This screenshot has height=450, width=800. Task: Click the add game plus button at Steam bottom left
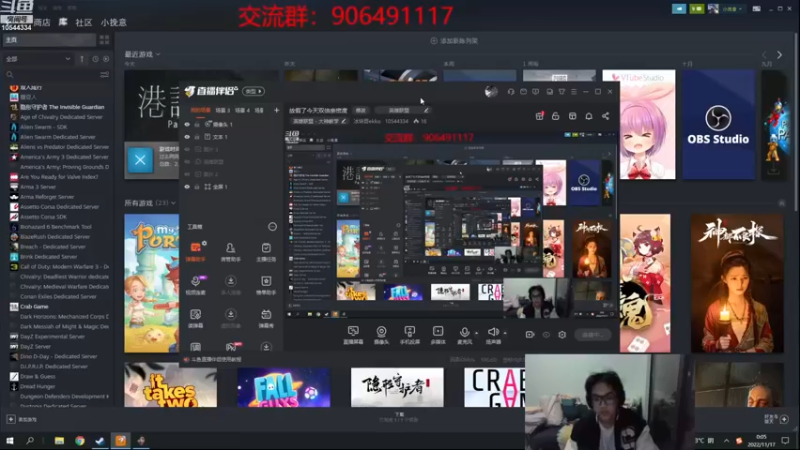(x=11, y=419)
